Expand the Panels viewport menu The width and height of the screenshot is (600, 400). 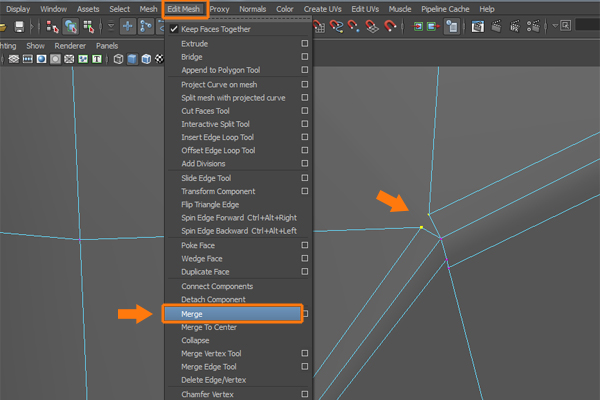(x=106, y=45)
